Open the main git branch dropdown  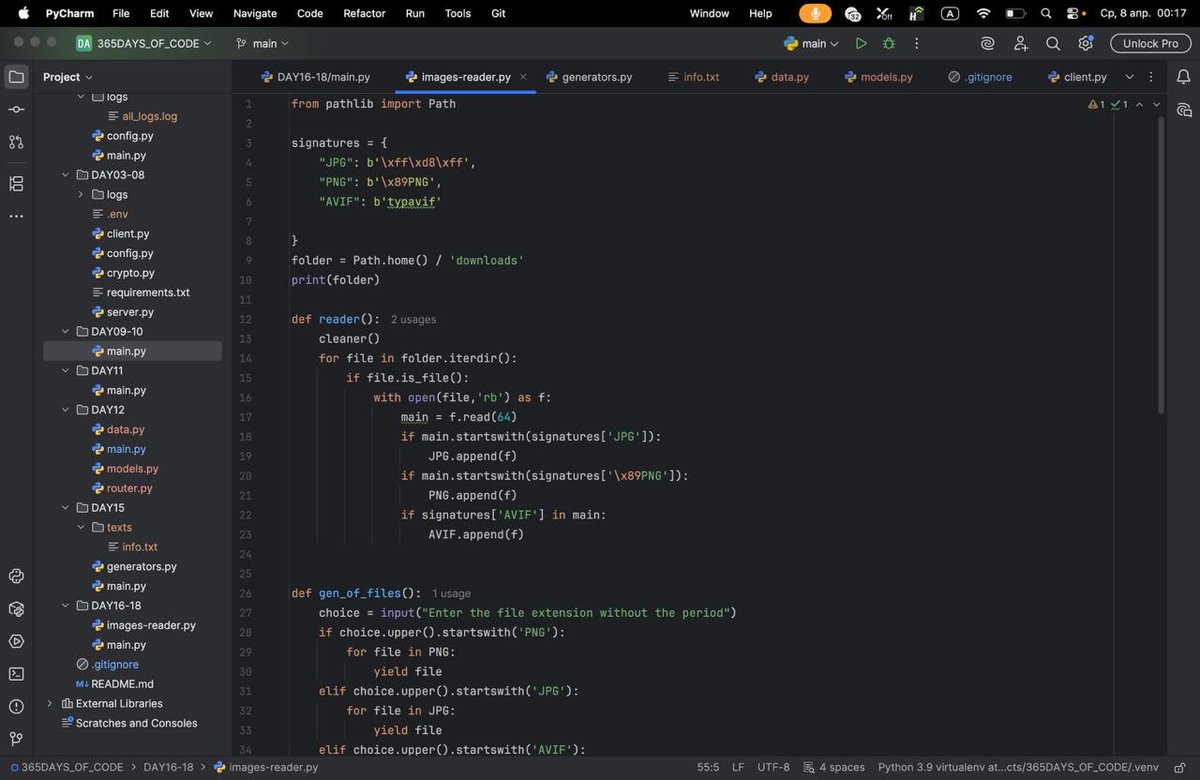(x=262, y=44)
